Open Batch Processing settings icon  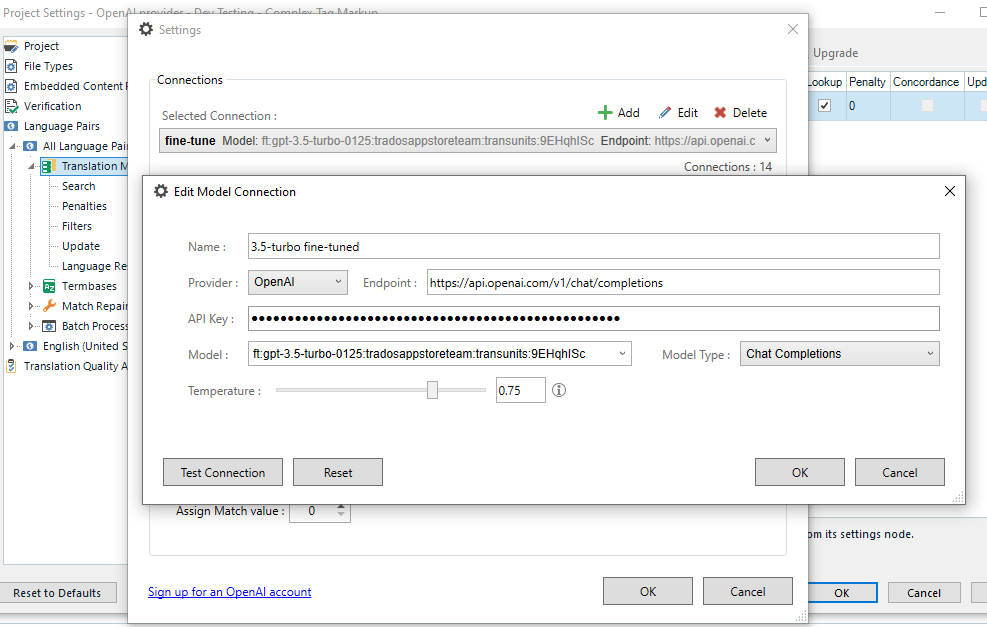click(x=51, y=326)
